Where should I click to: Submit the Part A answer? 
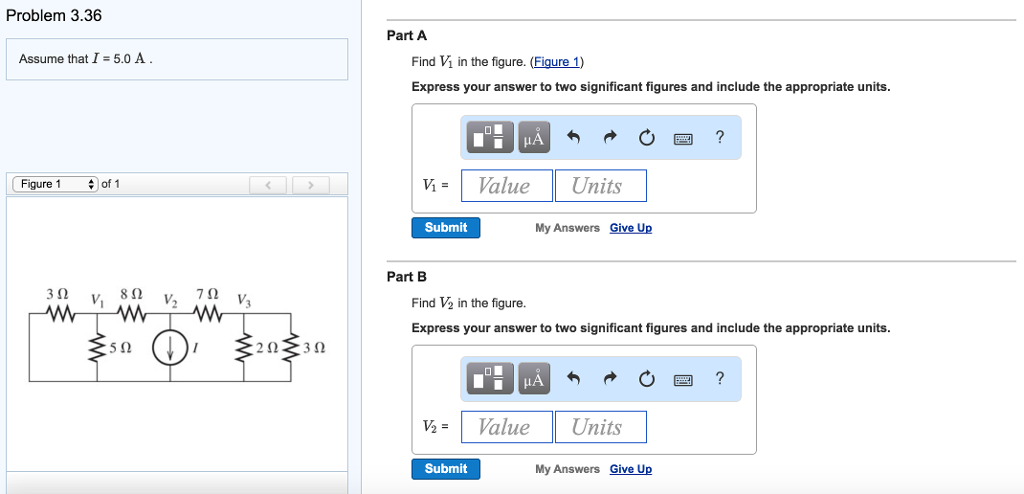446,227
